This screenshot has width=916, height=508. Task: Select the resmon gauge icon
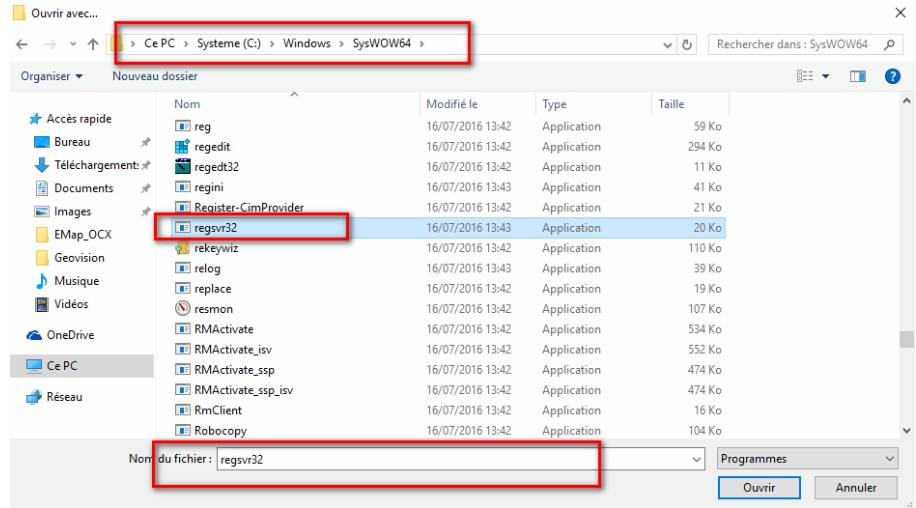pyautogui.click(x=183, y=308)
